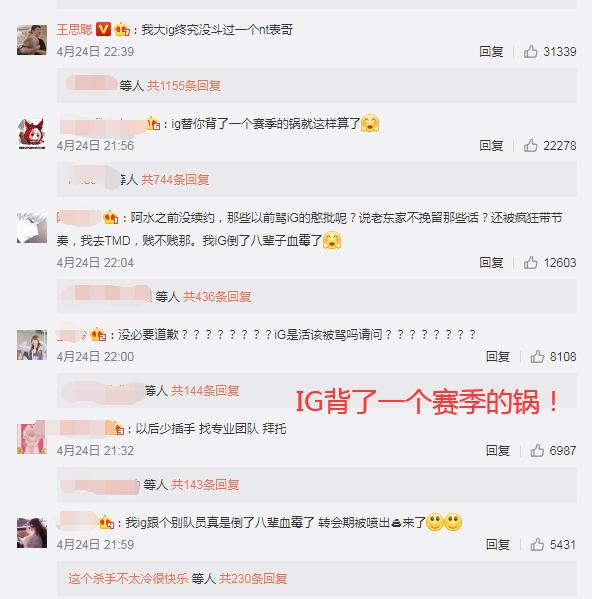Open the 王思聪 username profile link

pyautogui.click(x=74, y=29)
